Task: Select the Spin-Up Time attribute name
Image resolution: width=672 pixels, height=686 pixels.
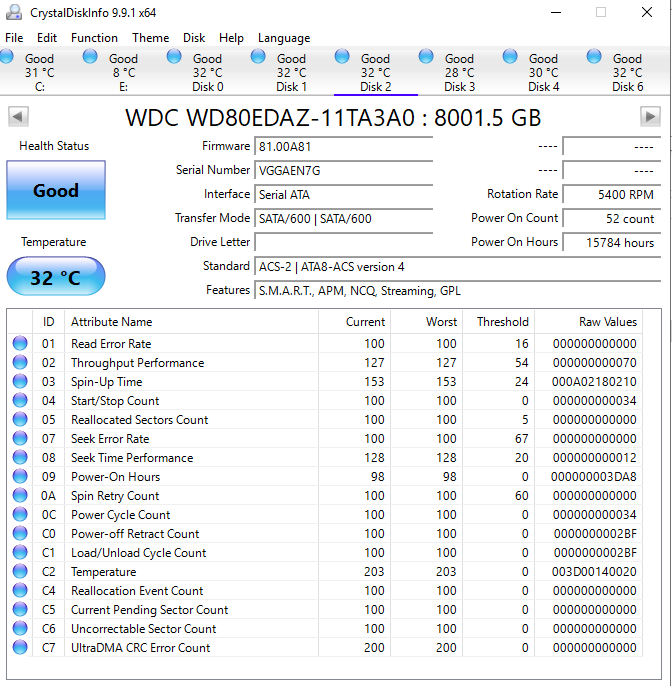Action: click(107, 382)
